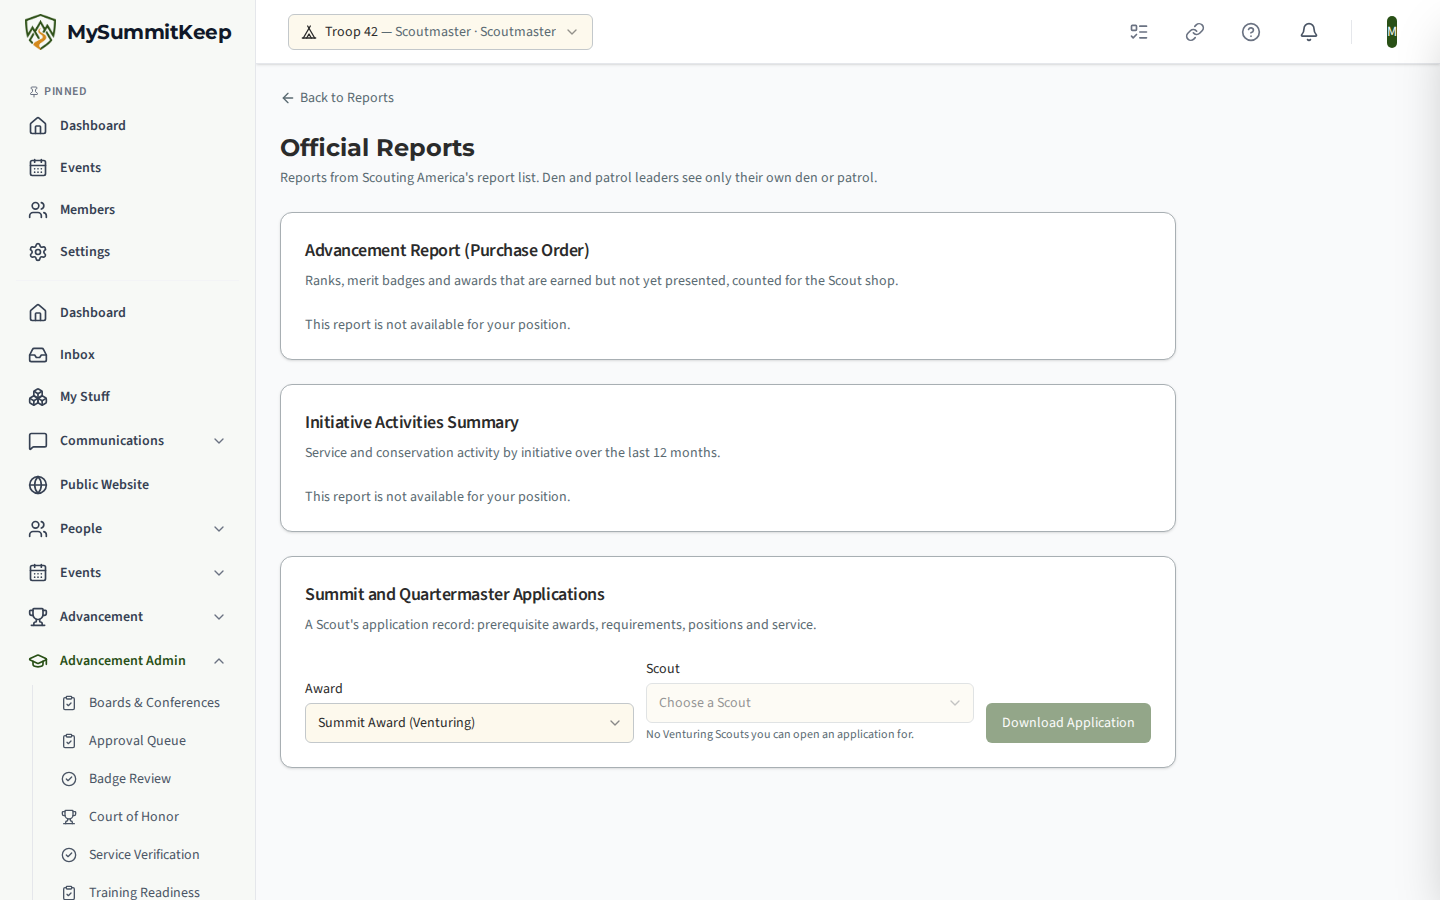Open pinned Members people icon
This screenshot has width=1440, height=900.
pos(38,210)
